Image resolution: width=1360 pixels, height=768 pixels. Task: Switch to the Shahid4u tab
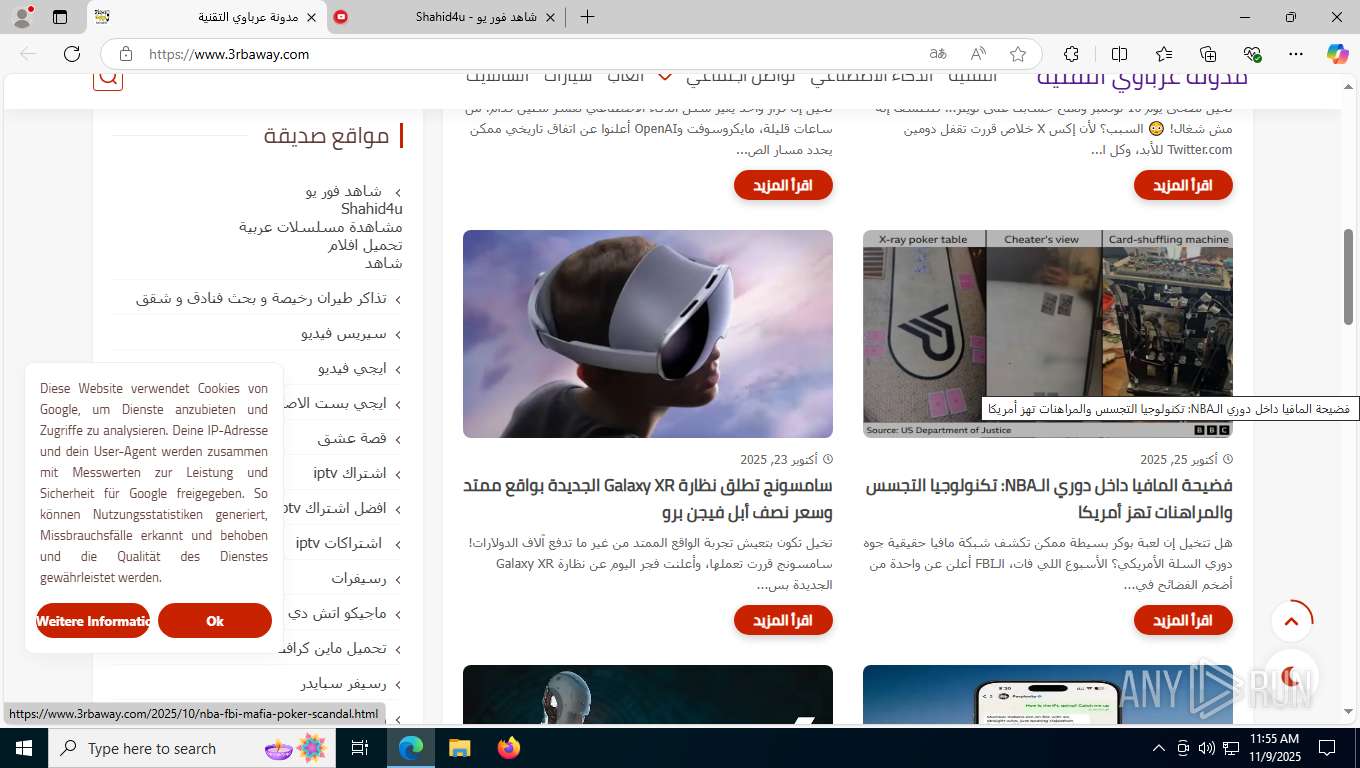(x=447, y=17)
